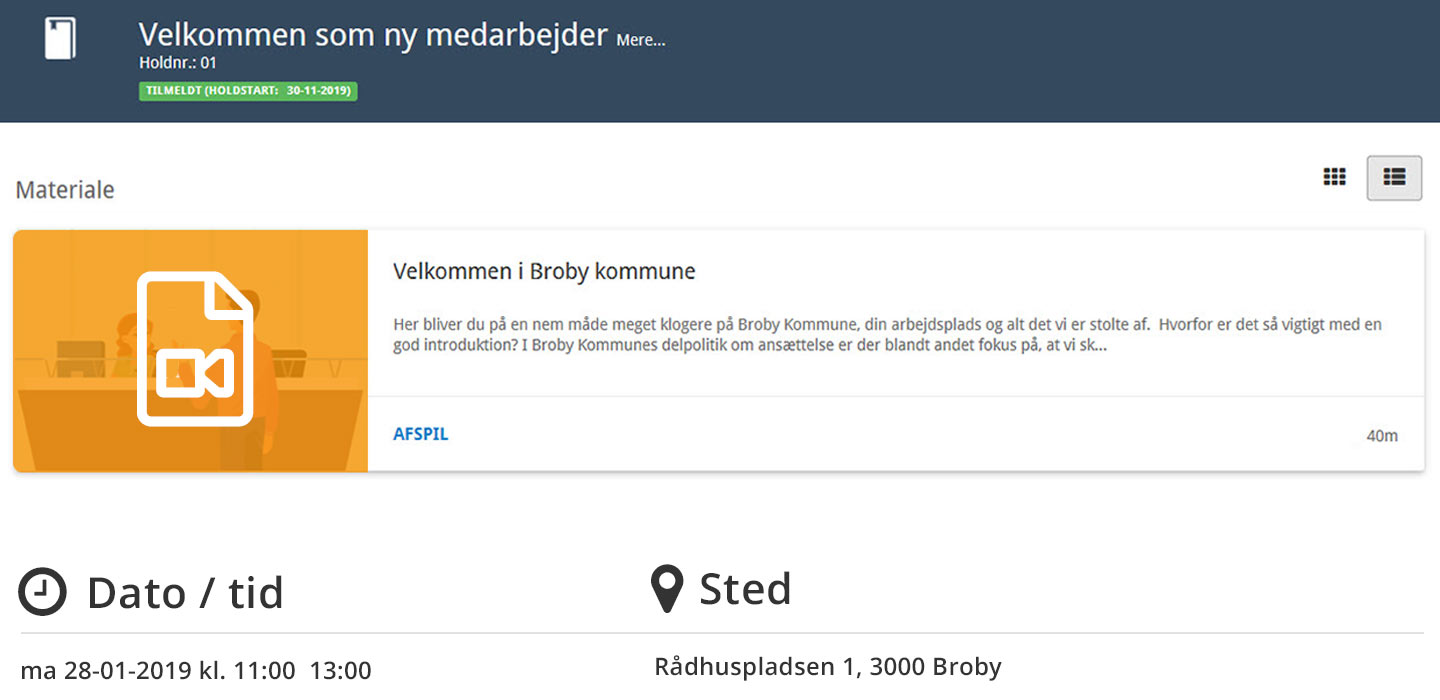Click the course book icon in header

click(x=60, y=38)
